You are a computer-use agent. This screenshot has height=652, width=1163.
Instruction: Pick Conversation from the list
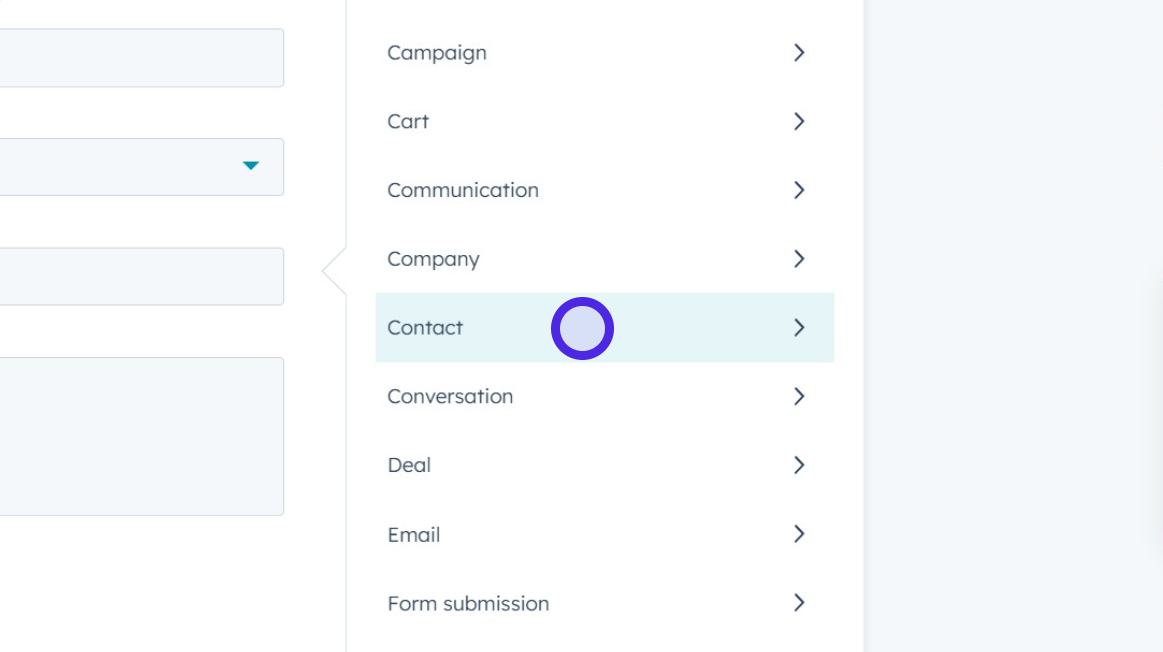pos(450,397)
